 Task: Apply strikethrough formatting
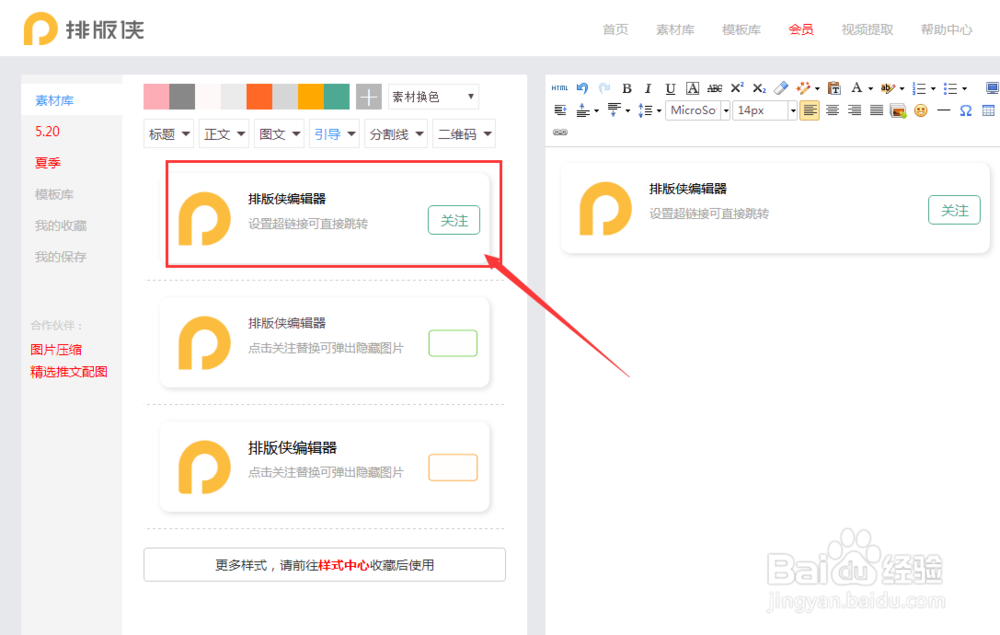coord(715,88)
